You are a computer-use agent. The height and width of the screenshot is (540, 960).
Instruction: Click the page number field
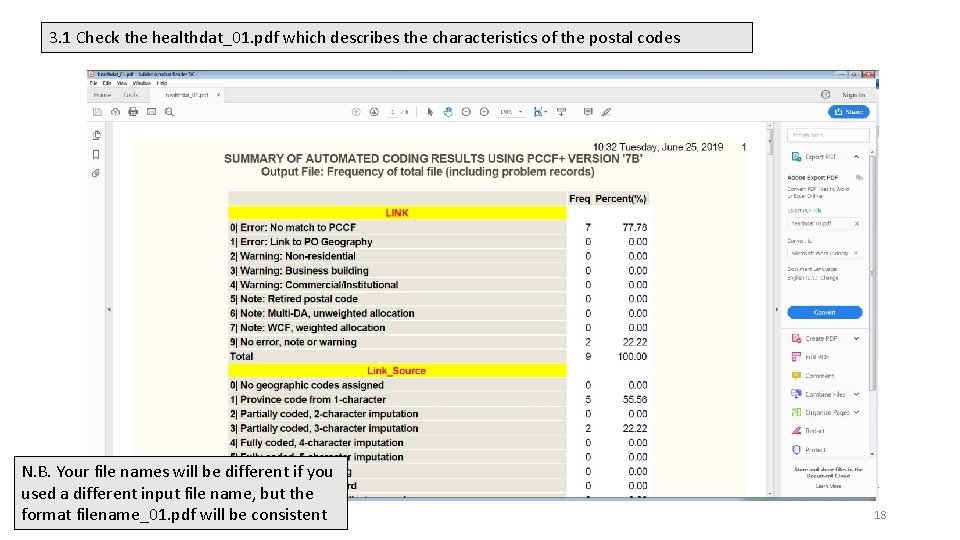[392, 112]
